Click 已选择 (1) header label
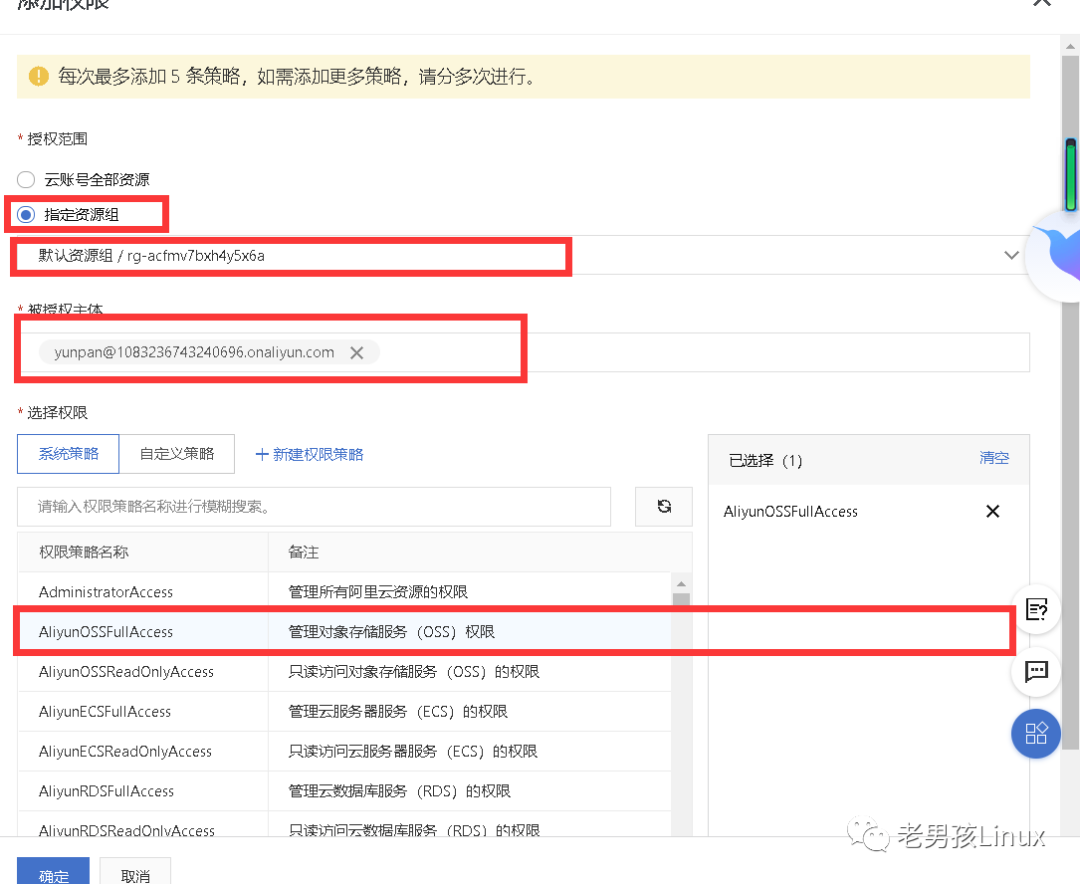This screenshot has width=1080, height=884. tap(765, 460)
